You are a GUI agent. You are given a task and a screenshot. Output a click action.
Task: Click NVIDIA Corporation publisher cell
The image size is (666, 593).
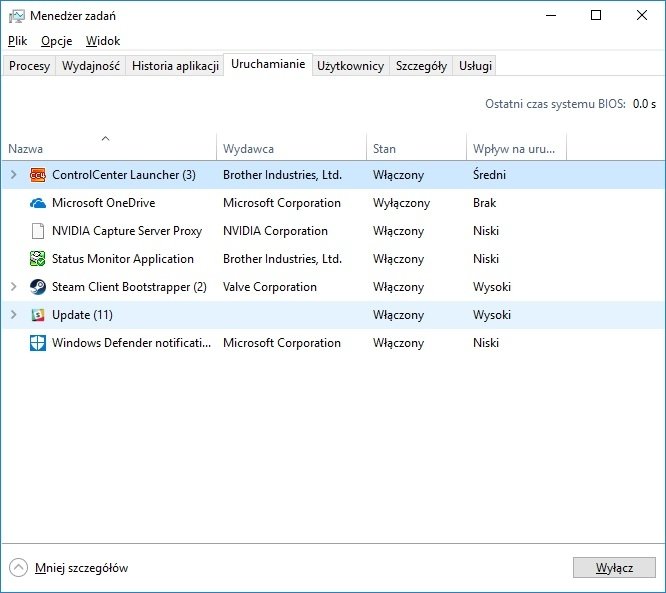click(275, 231)
